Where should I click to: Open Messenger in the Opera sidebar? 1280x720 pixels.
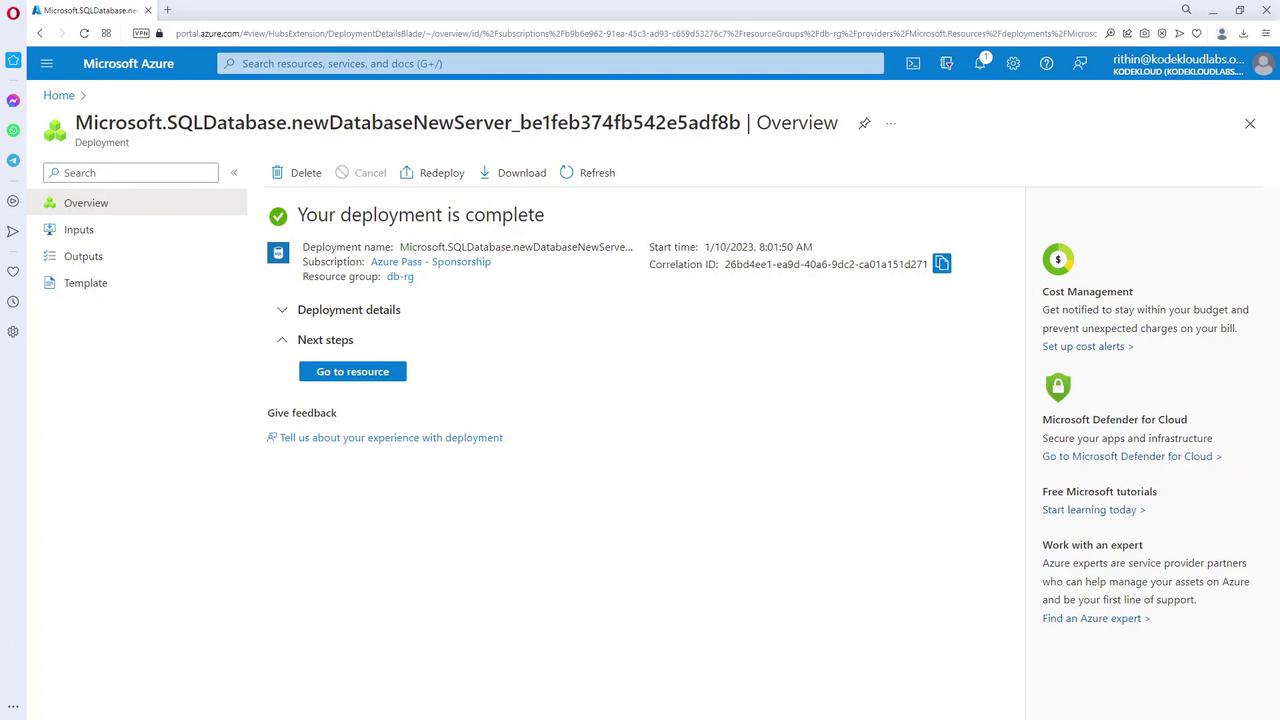click(x=13, y=101)
